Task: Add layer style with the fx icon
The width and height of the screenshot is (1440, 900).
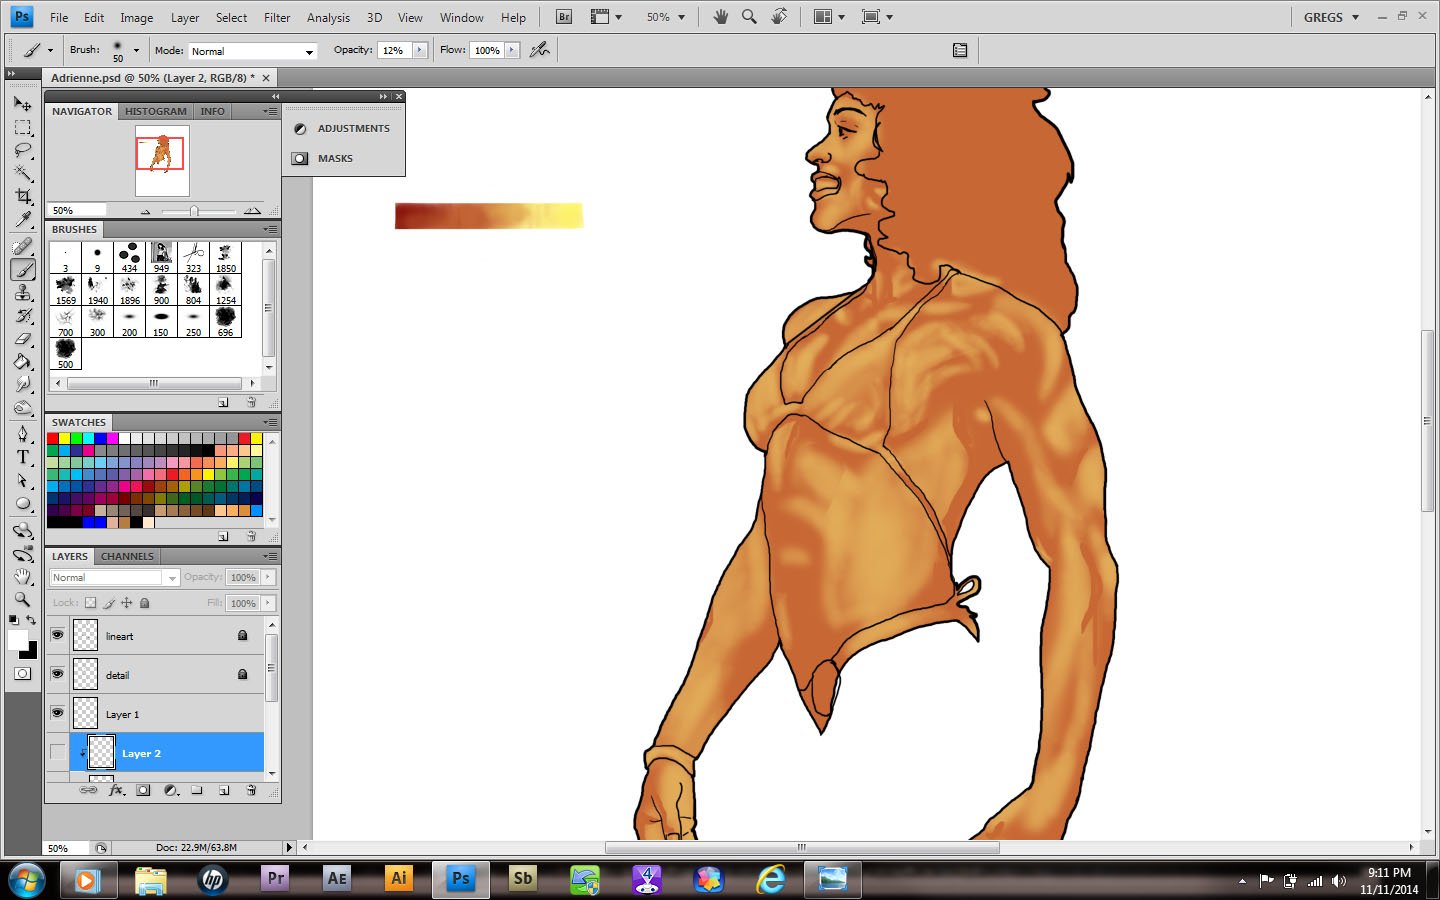Action: (x=116, y=790)
